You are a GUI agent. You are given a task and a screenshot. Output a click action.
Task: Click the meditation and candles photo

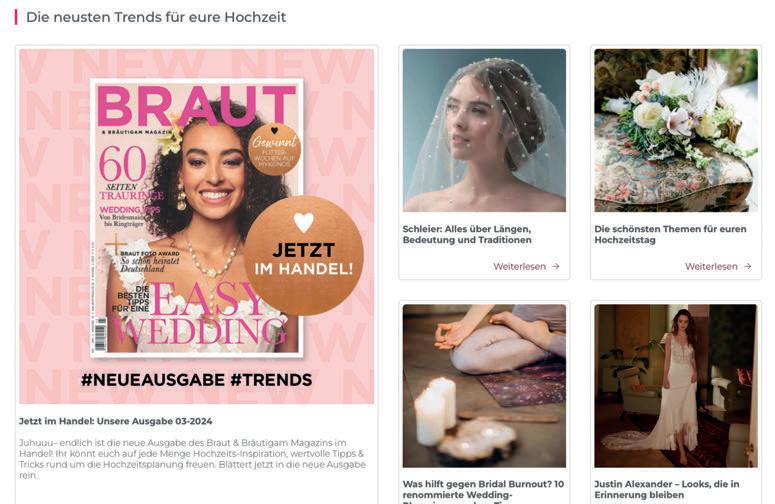[484, 386]
